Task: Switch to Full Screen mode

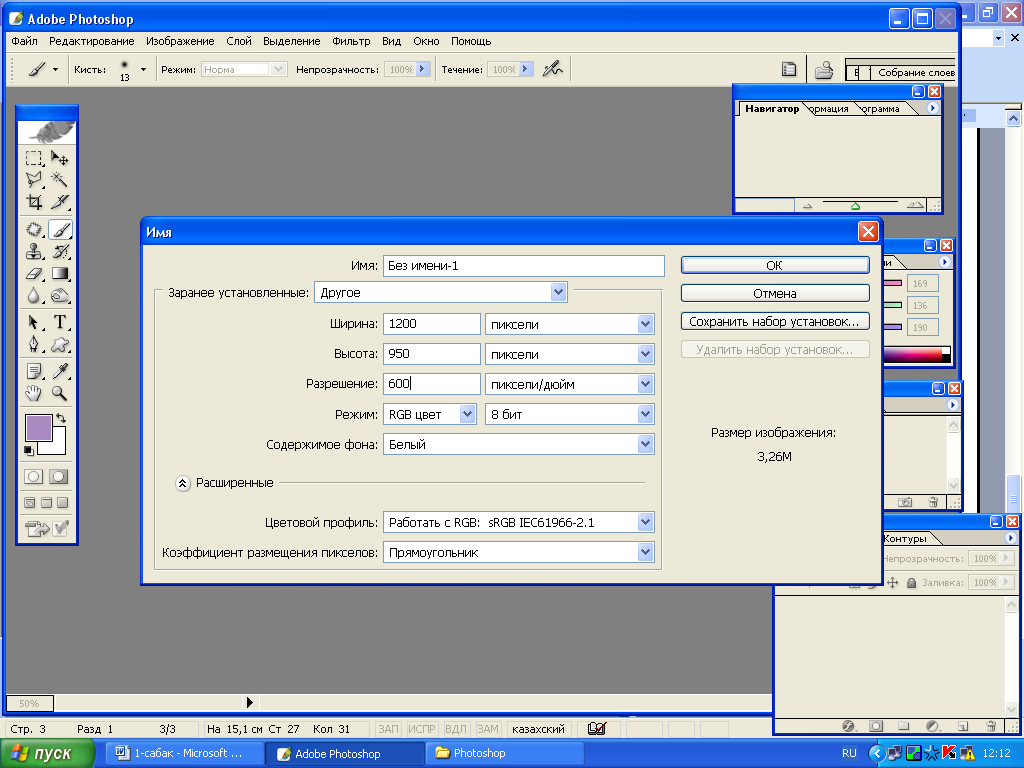Action: click(x=63, y=503)
